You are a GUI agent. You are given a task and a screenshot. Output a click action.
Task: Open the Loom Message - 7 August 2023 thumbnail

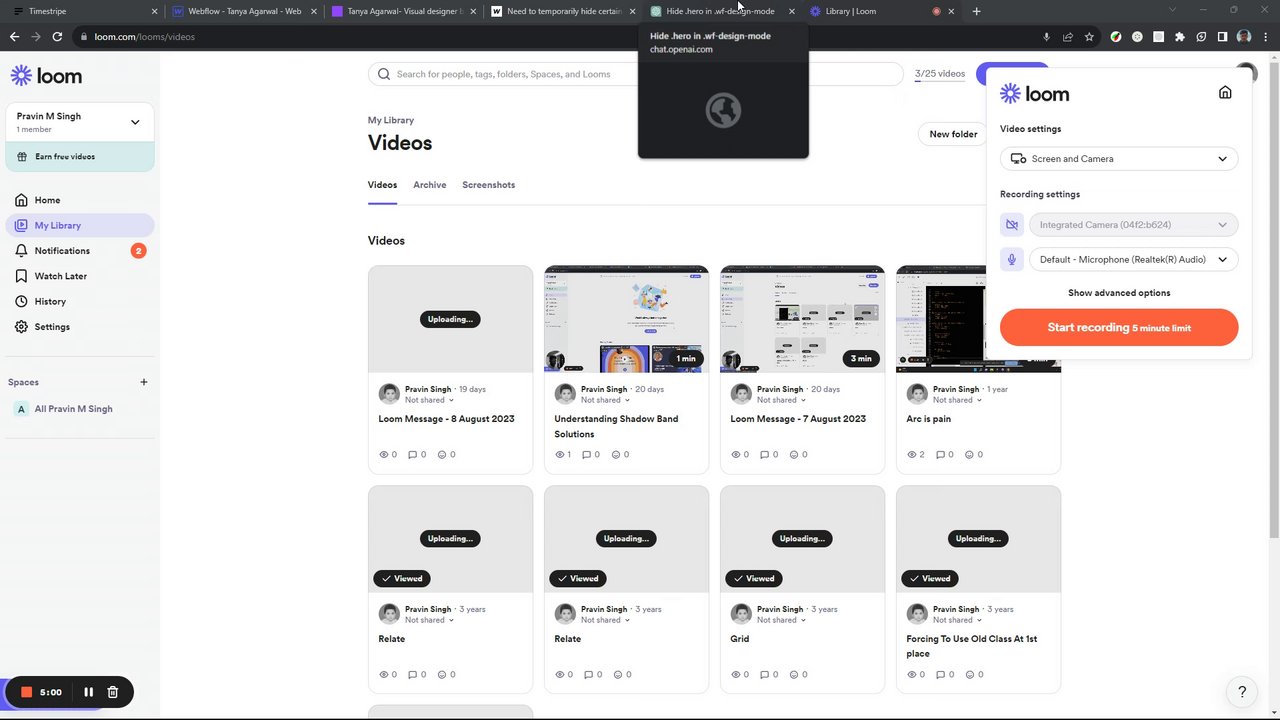click(802, 319)
